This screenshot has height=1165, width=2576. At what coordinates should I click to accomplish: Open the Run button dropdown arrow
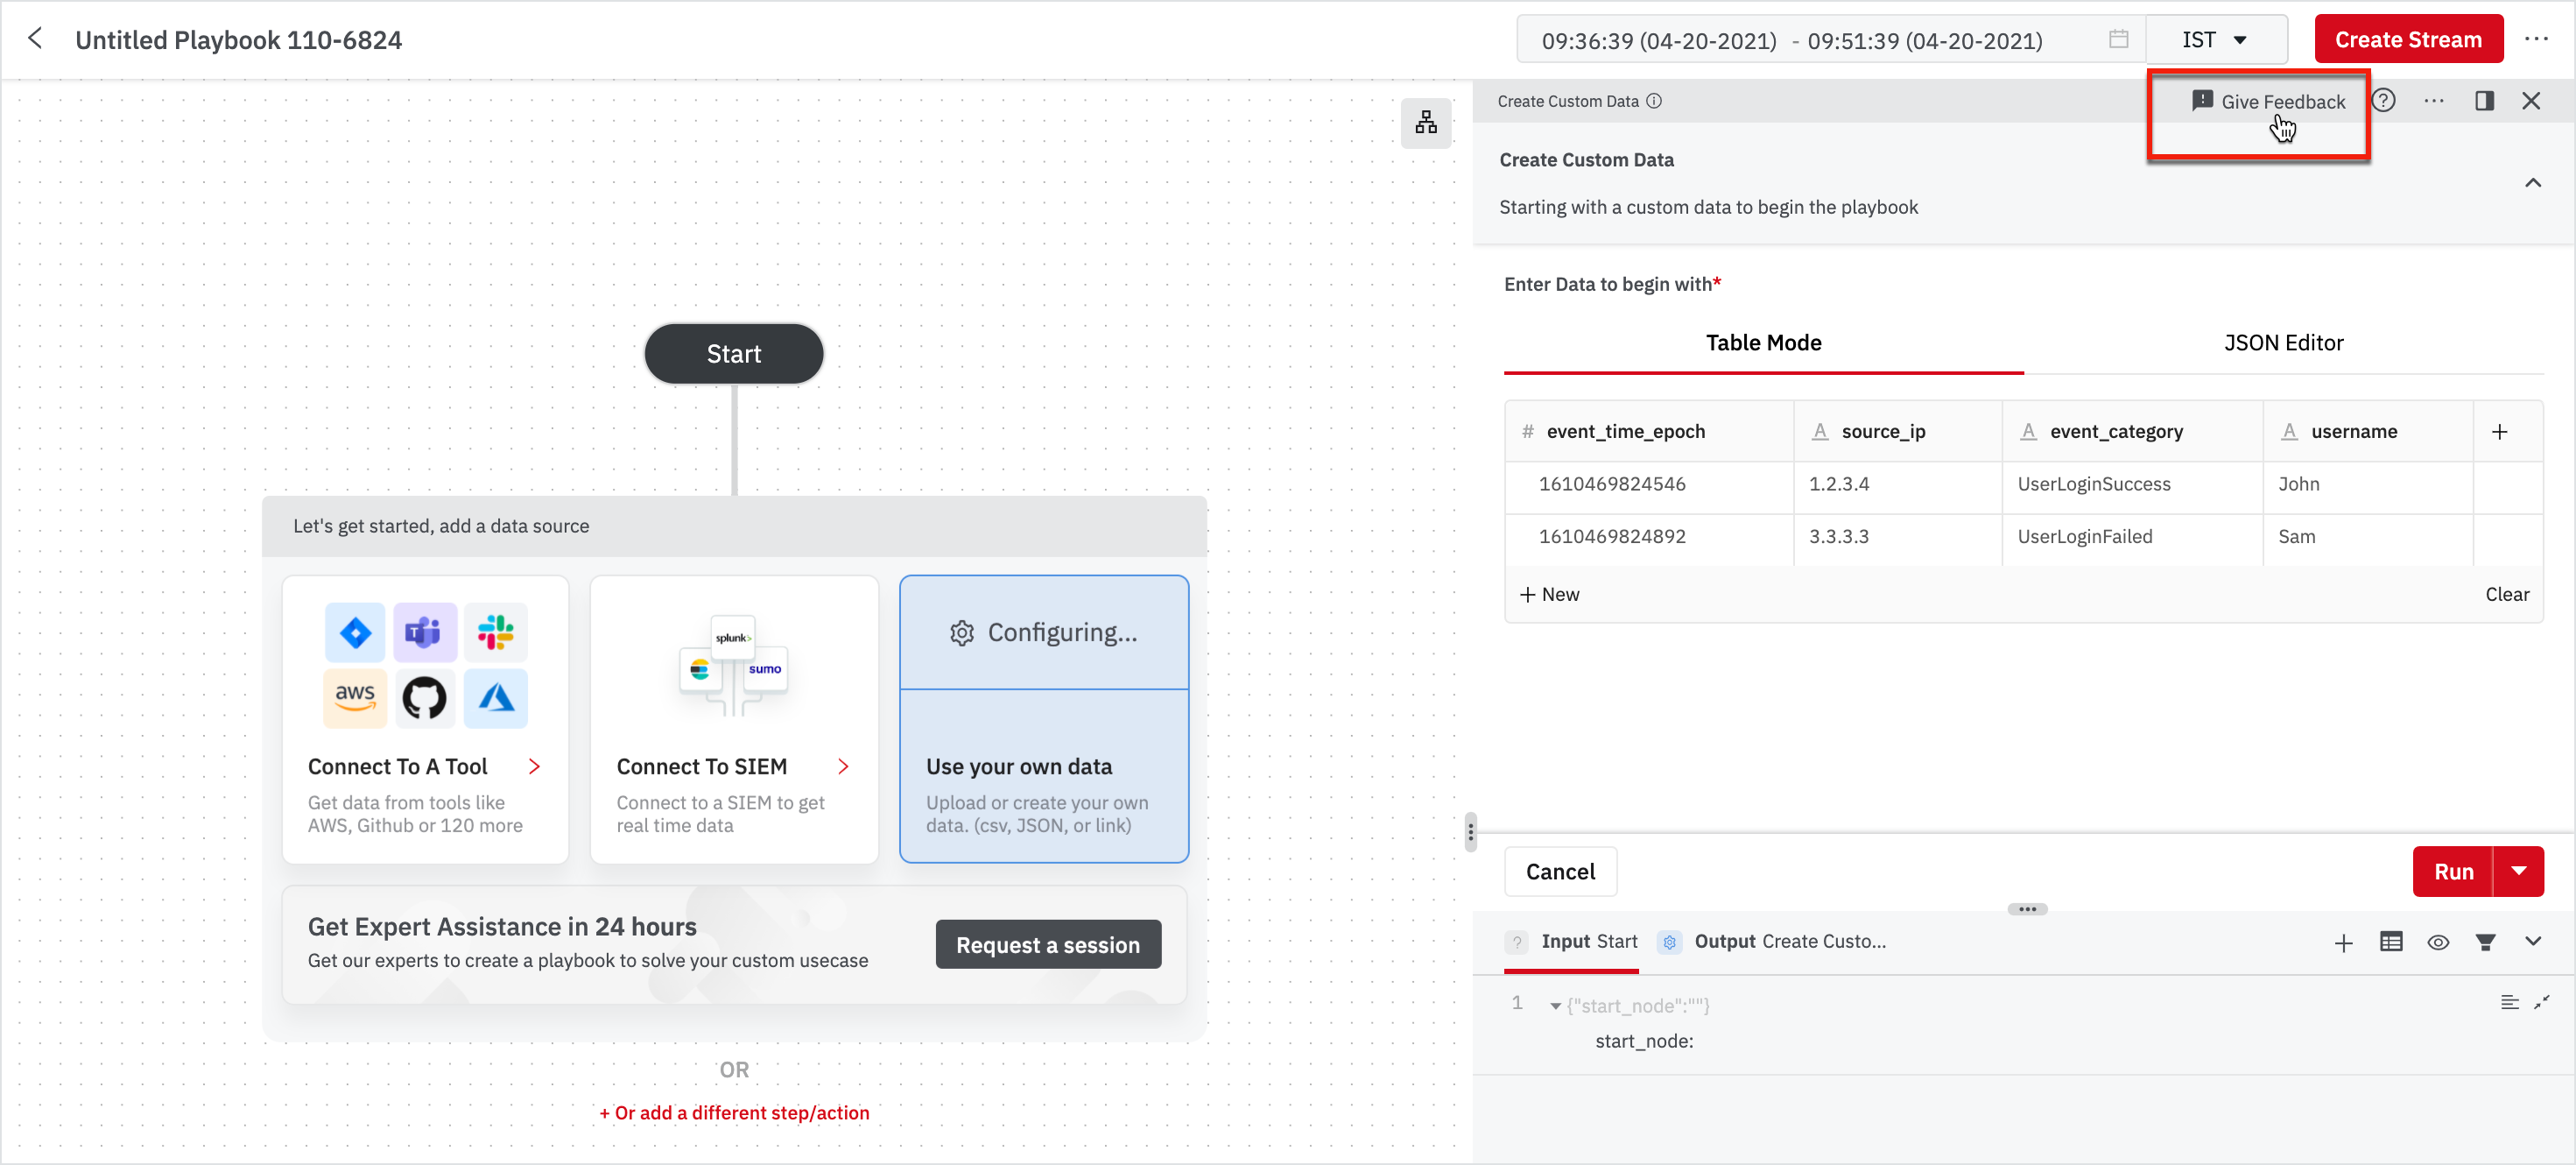[x=2518, y=871]
